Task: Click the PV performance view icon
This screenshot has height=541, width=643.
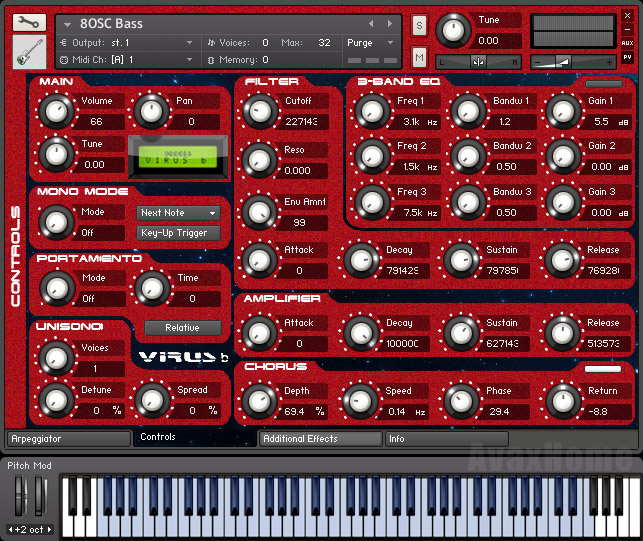Action: point(627,57)
